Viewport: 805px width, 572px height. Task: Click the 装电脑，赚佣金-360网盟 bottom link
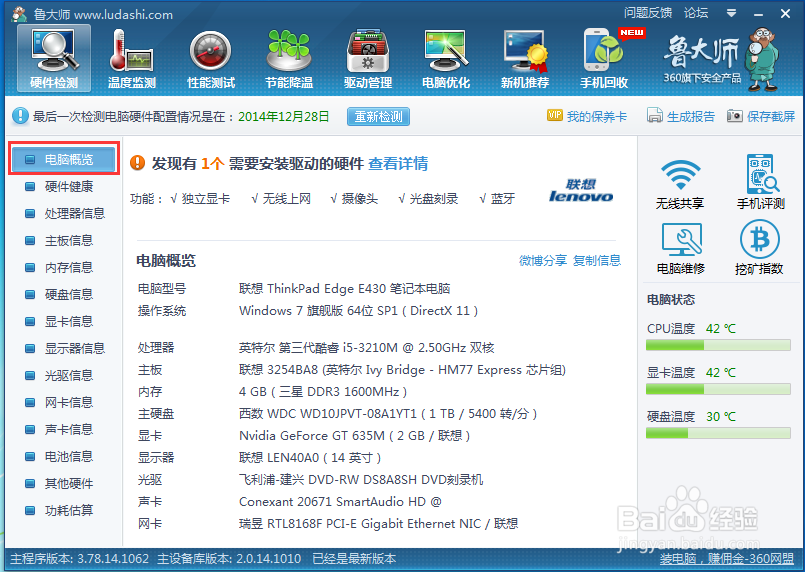pos(726,559)
